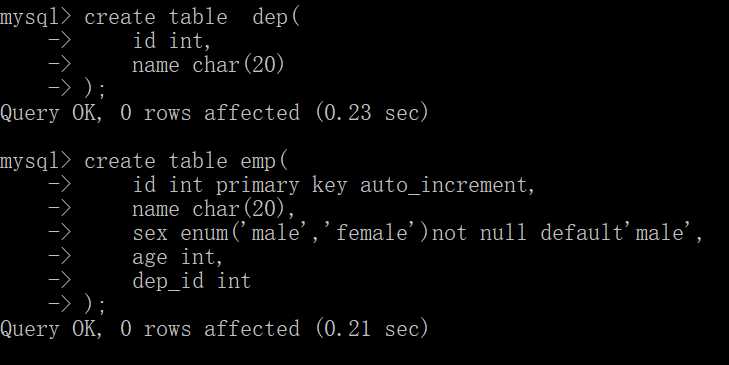Viewport: 729px width, 365px height.
Task: Click 'name char(20),' in emp definition
Action: (x=213, y=210)
